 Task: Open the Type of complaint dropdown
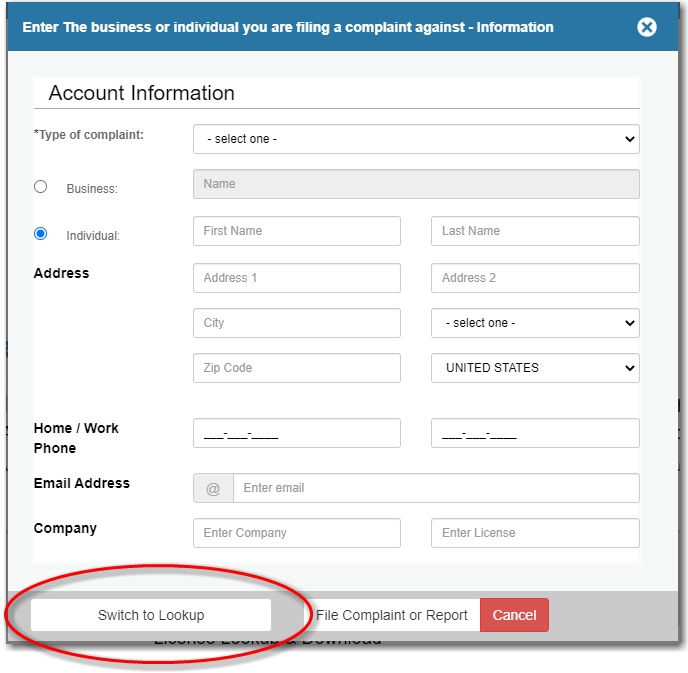[416, 139]
